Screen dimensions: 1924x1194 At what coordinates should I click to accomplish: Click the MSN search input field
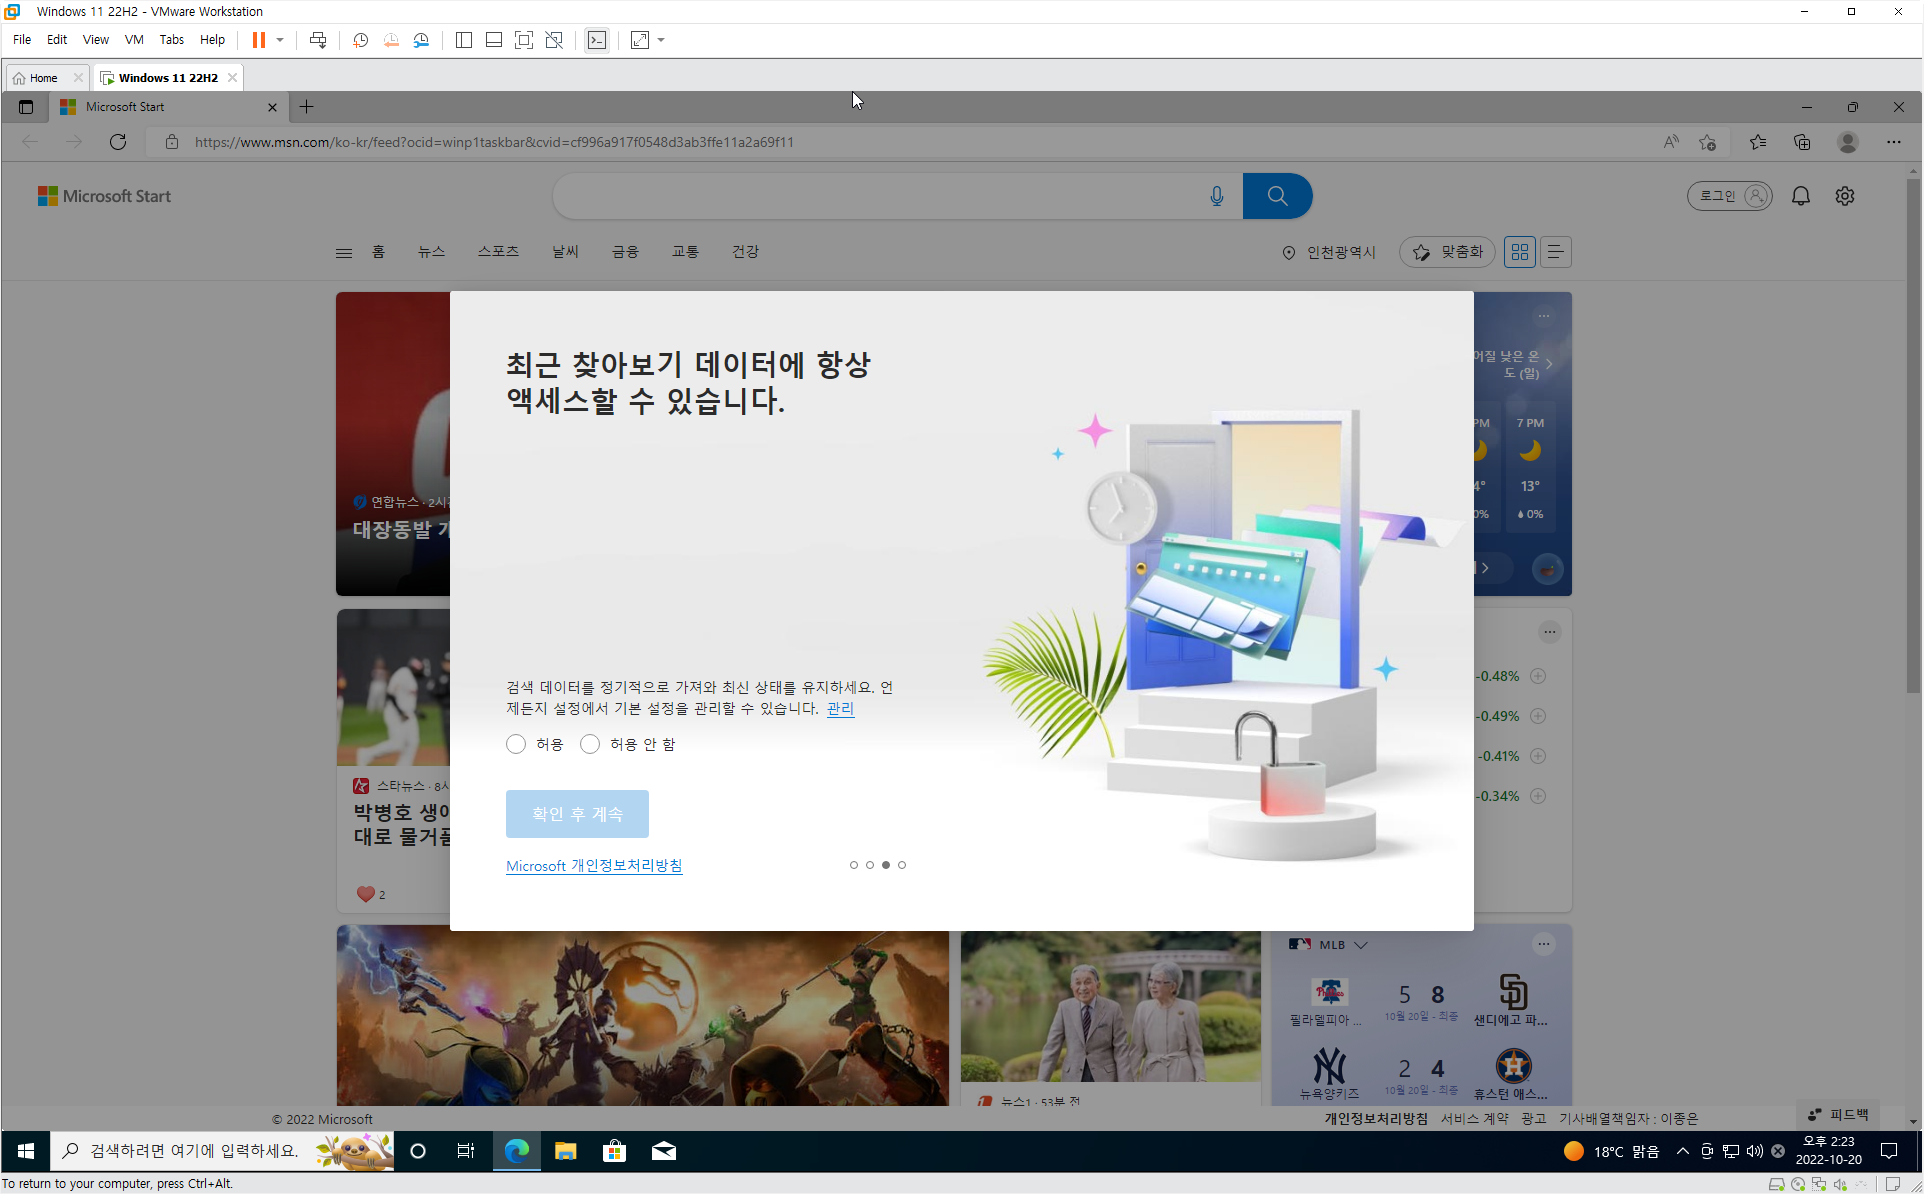(880, 196)
